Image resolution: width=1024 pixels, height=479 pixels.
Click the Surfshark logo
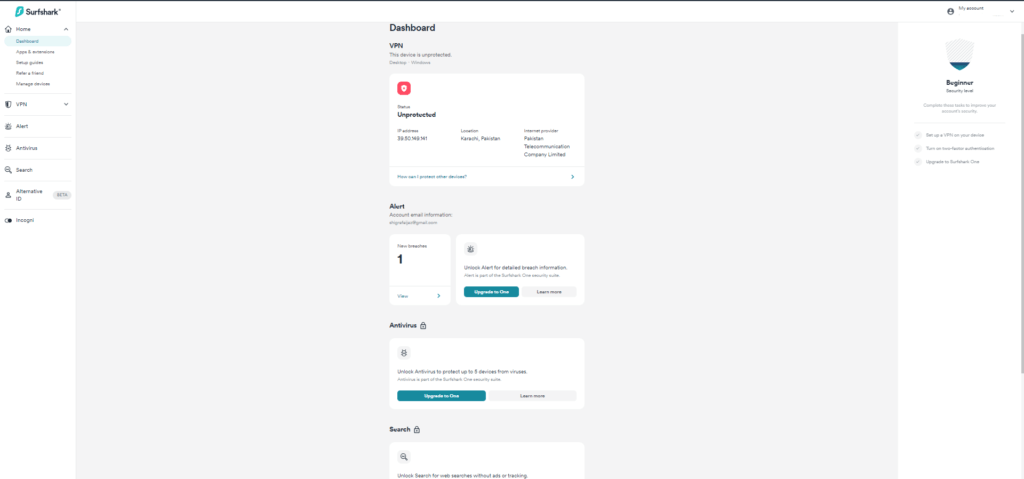click(x=38, y=12)
